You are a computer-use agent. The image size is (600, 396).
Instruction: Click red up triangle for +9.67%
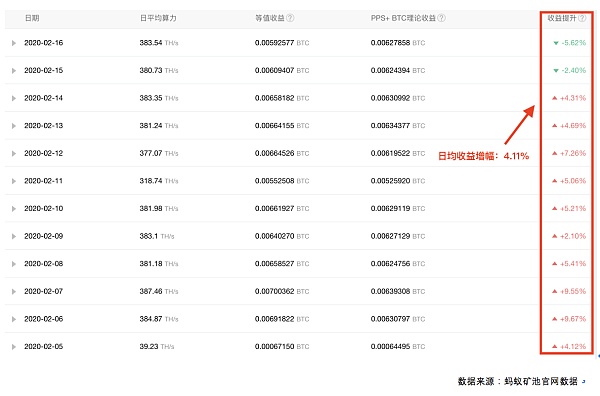click(x=554, y=319)
